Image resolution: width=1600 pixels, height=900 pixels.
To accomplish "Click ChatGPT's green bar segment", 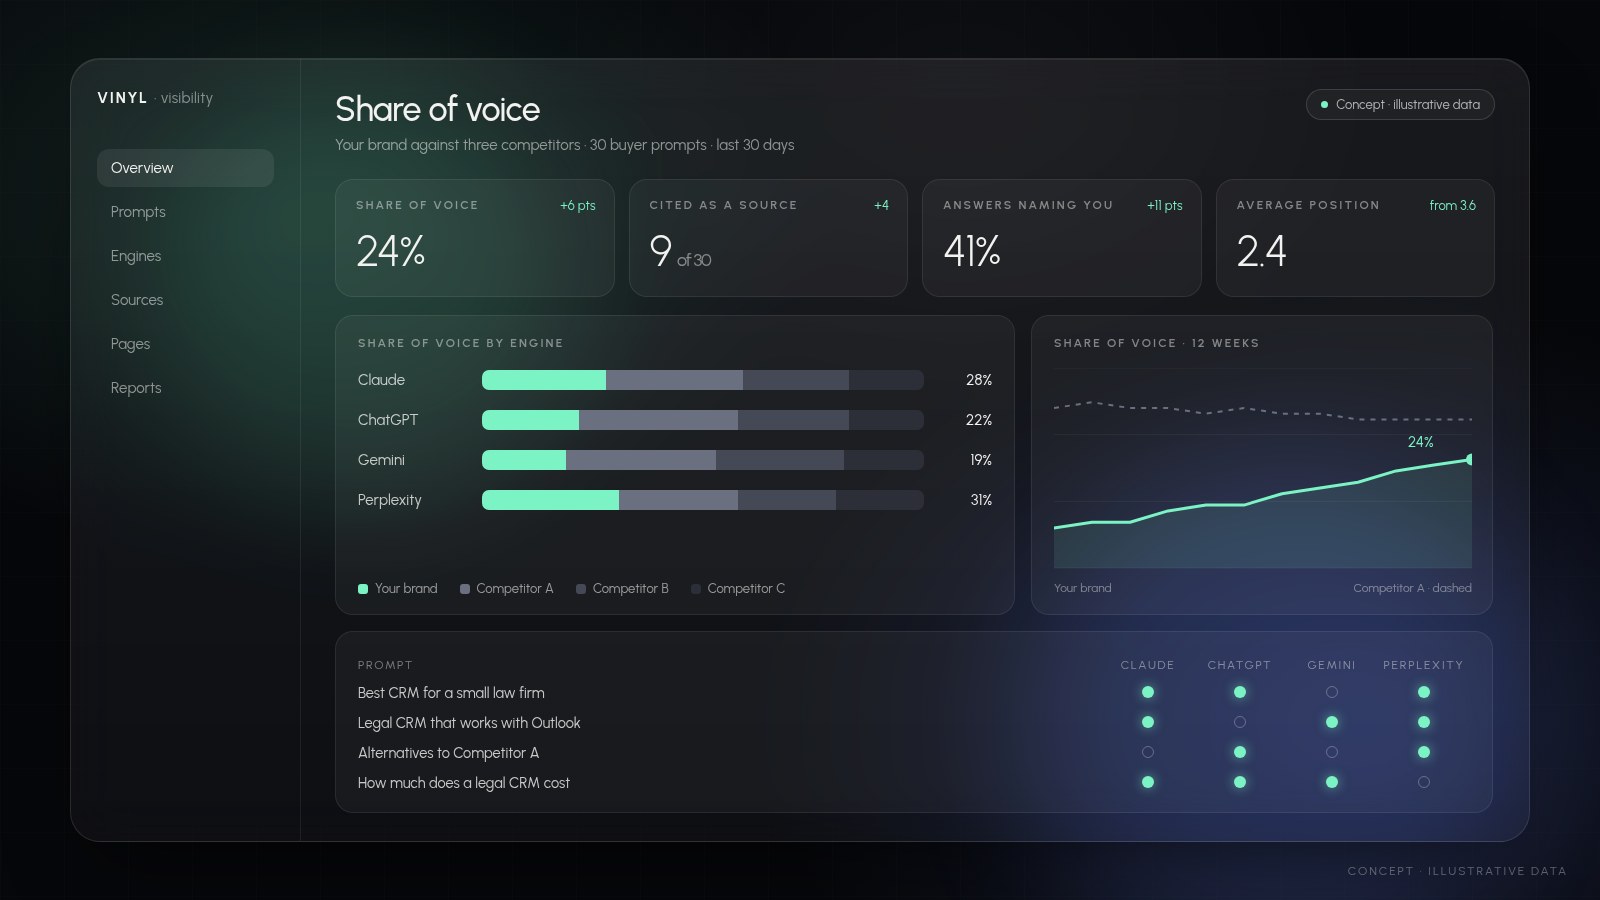I will pyautogui.click(x=530, y=420).
